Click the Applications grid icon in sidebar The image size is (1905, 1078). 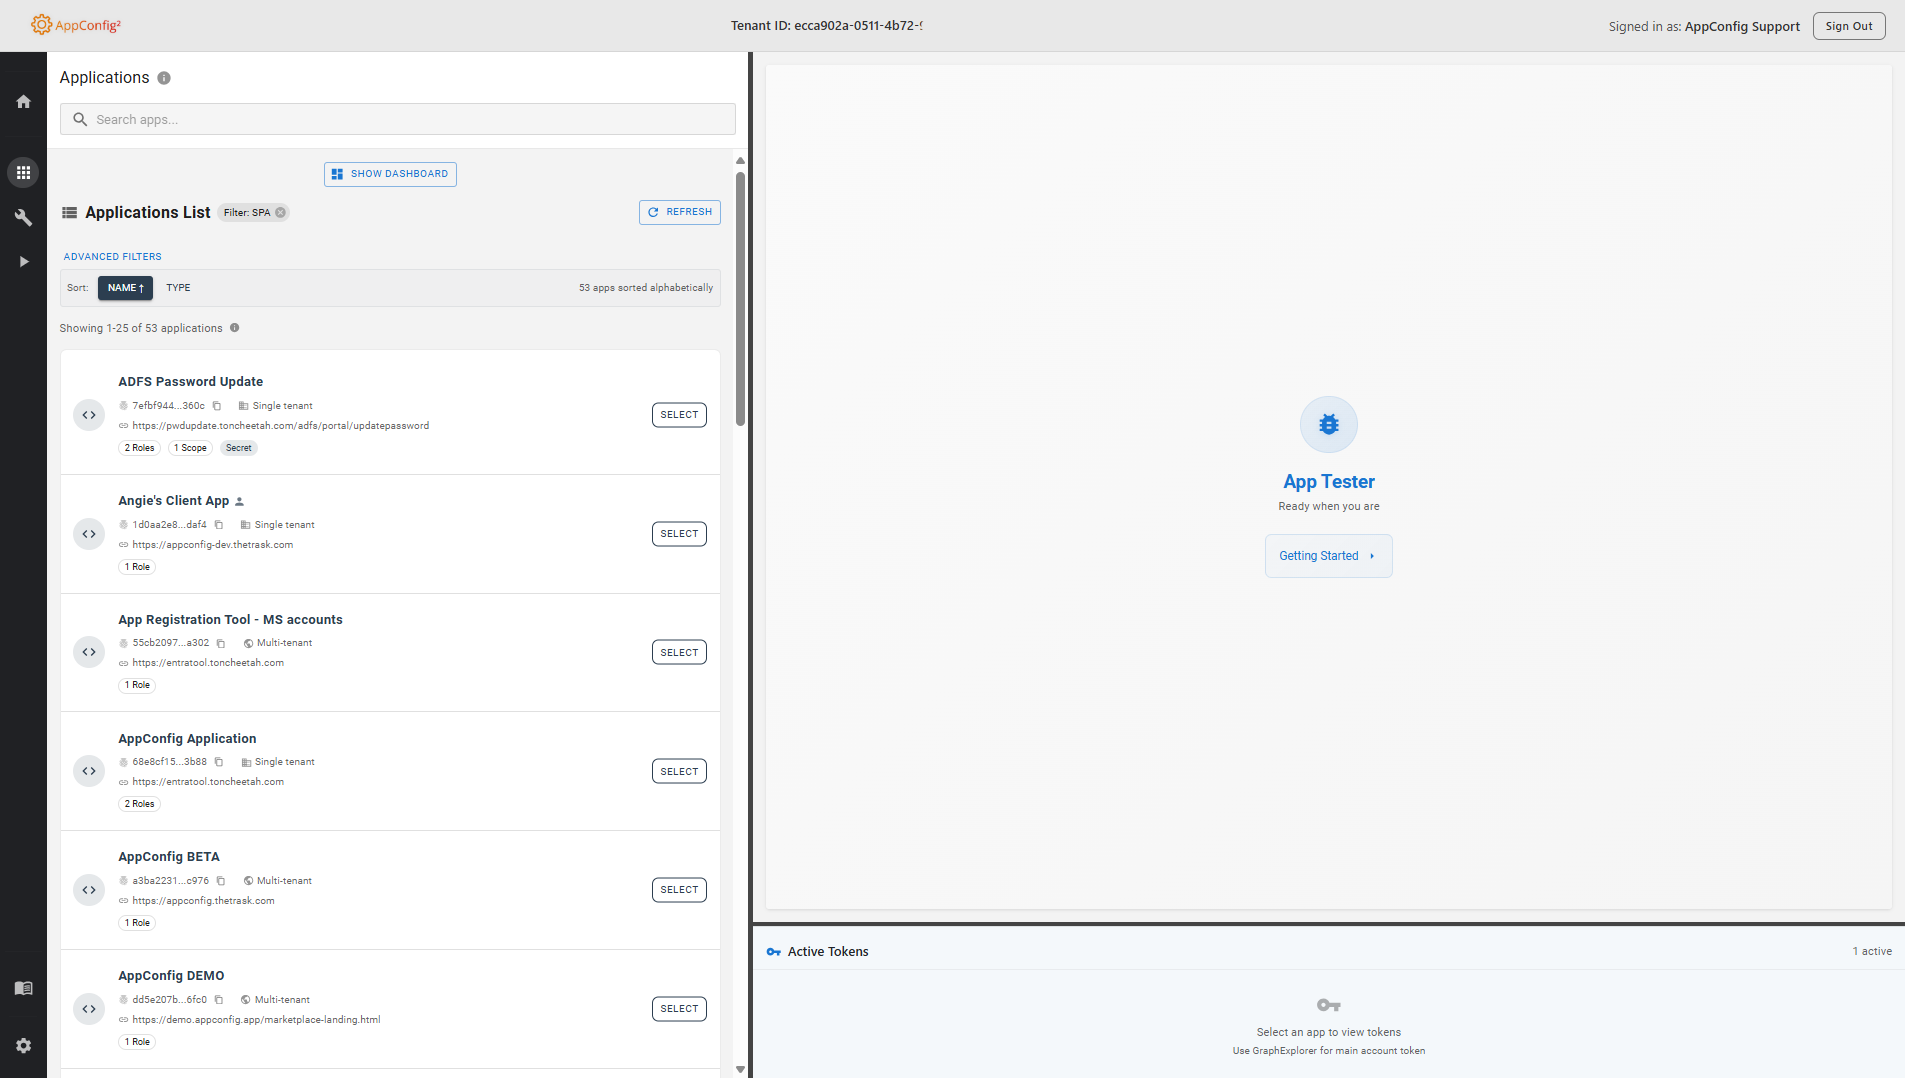click(23, 173)
